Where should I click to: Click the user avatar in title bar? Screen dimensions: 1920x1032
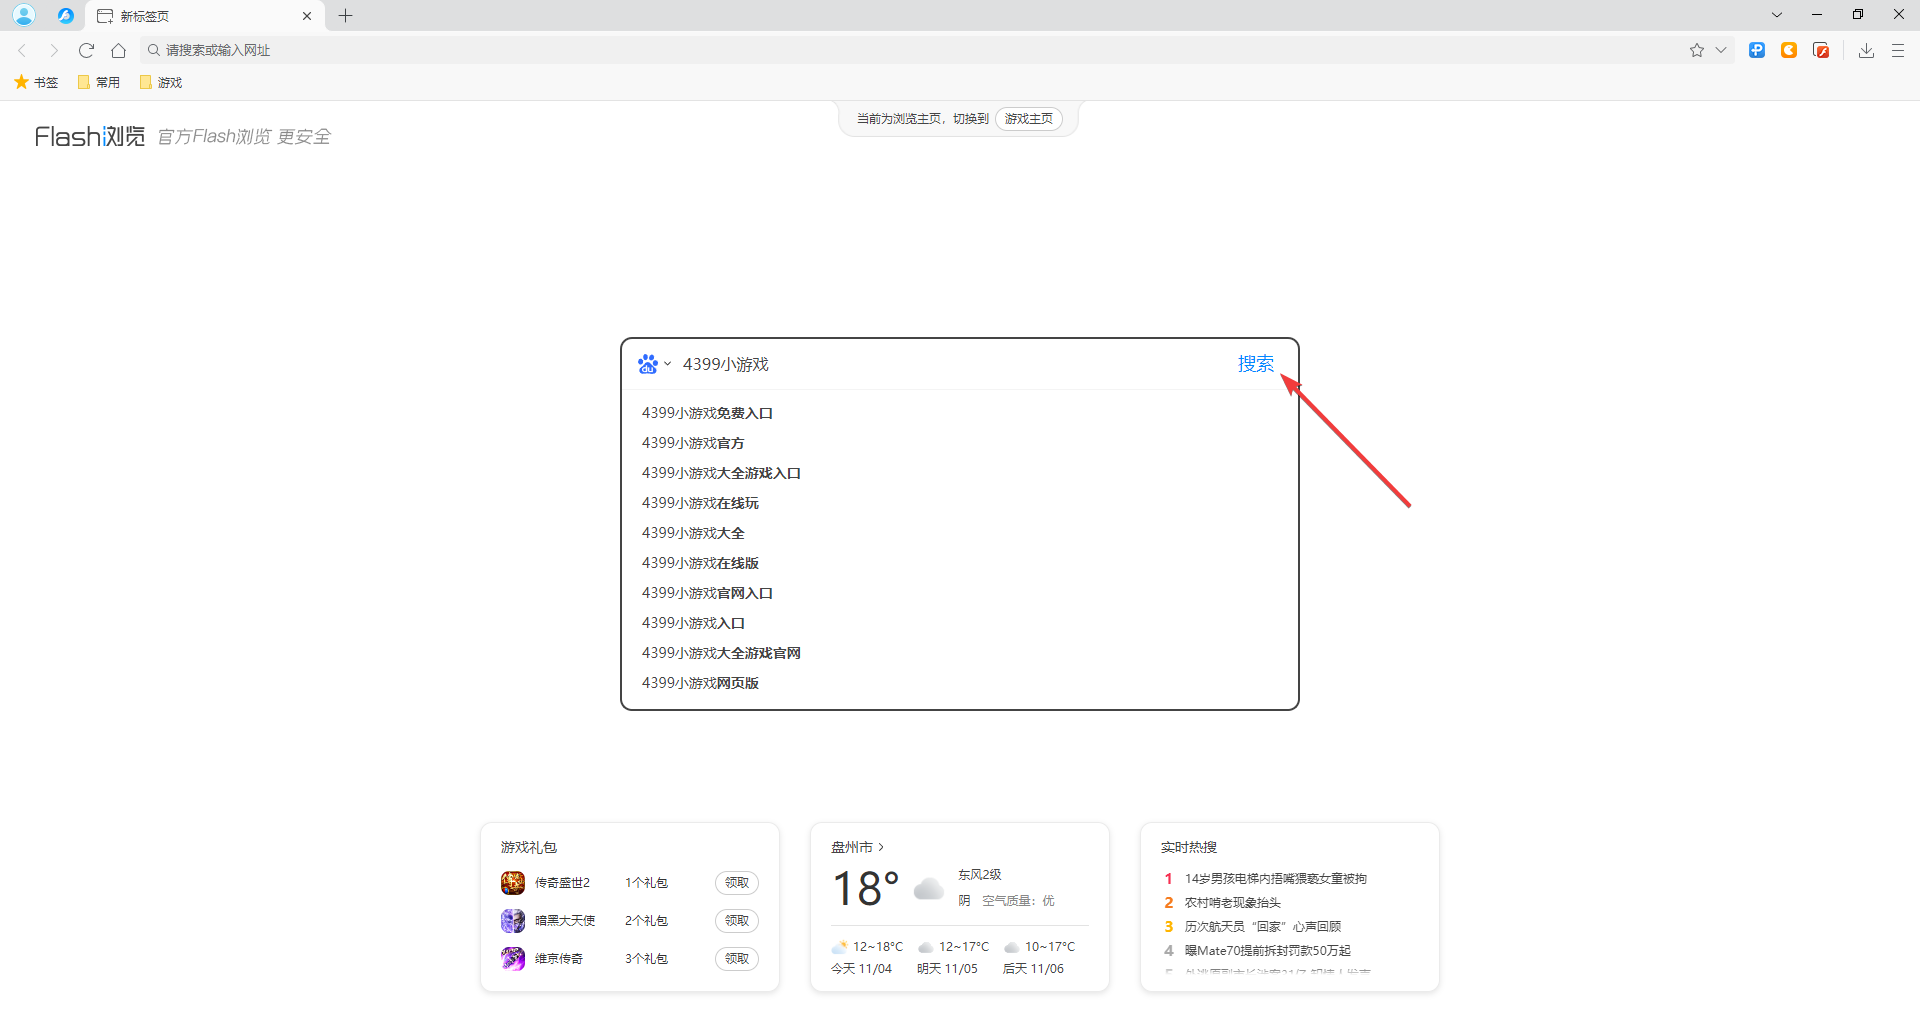(x=22, y=15)
